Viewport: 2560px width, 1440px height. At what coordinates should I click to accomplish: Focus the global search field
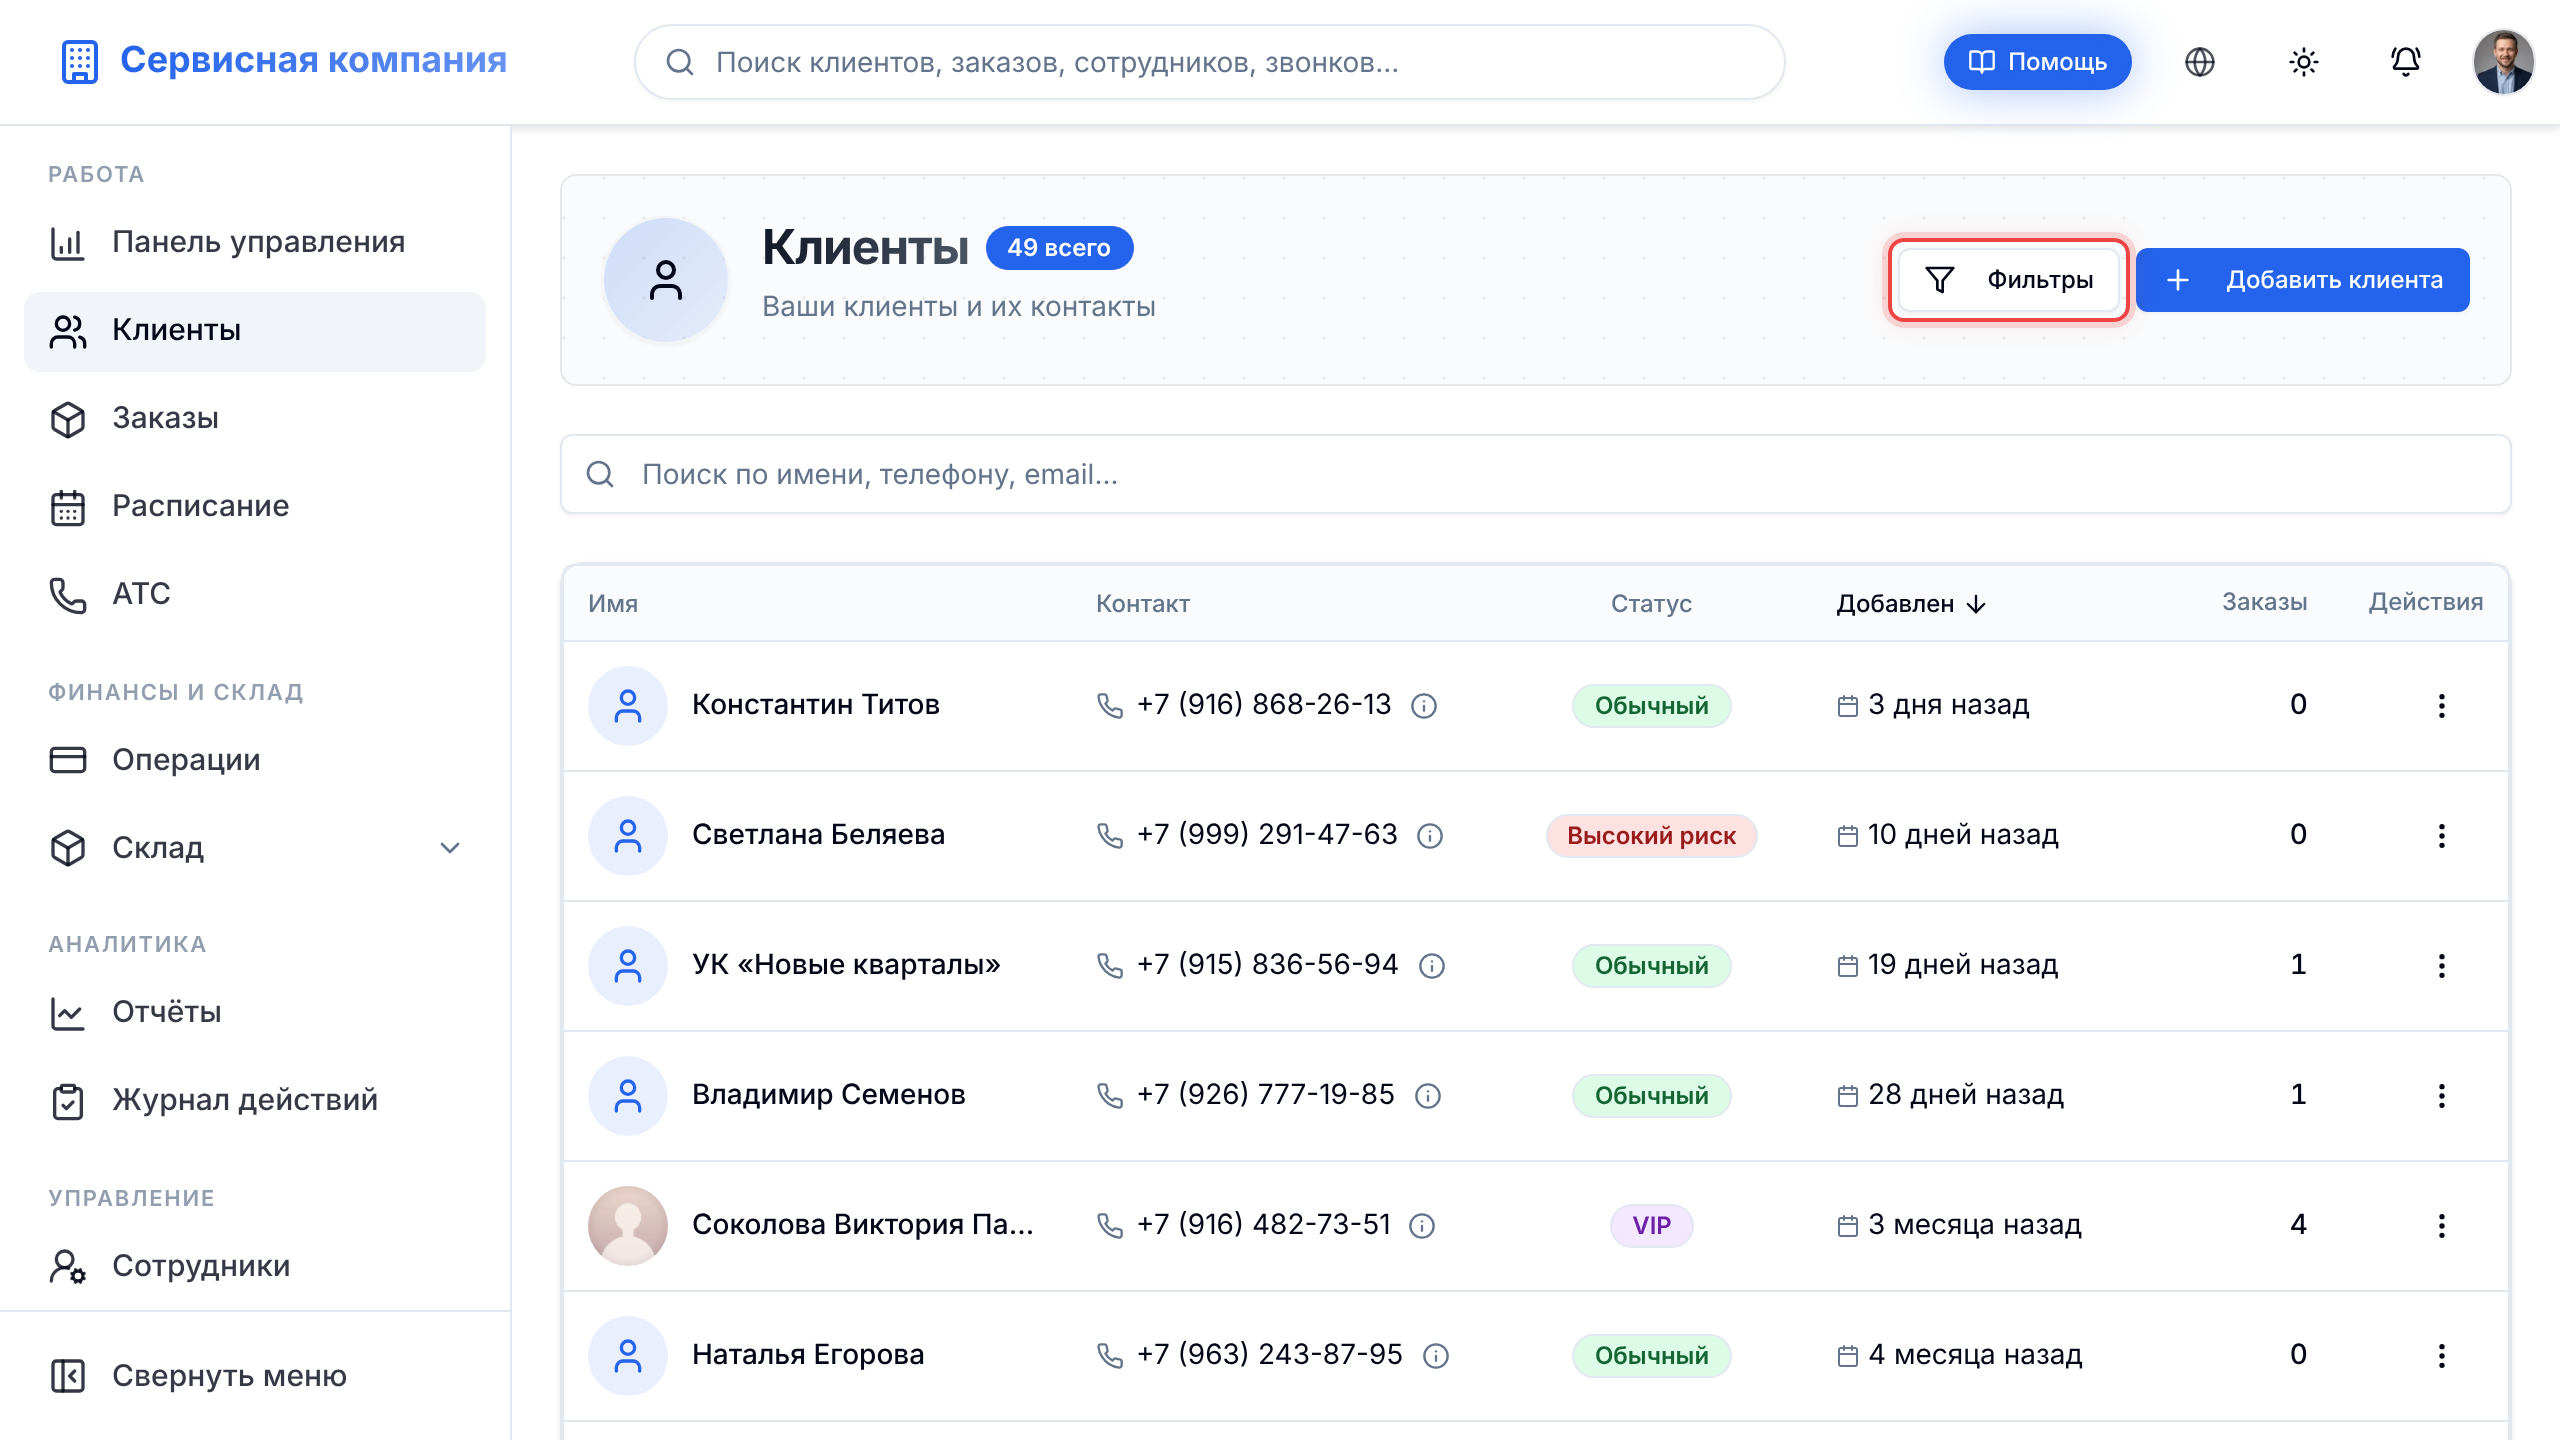pos(1210,62)
